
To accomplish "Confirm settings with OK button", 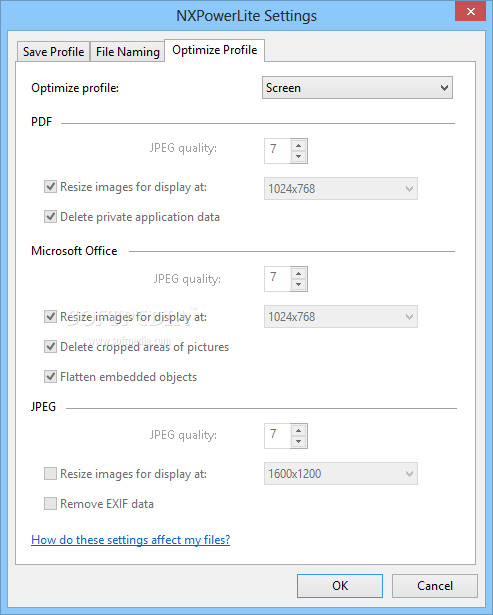I will tap(340, 586).
